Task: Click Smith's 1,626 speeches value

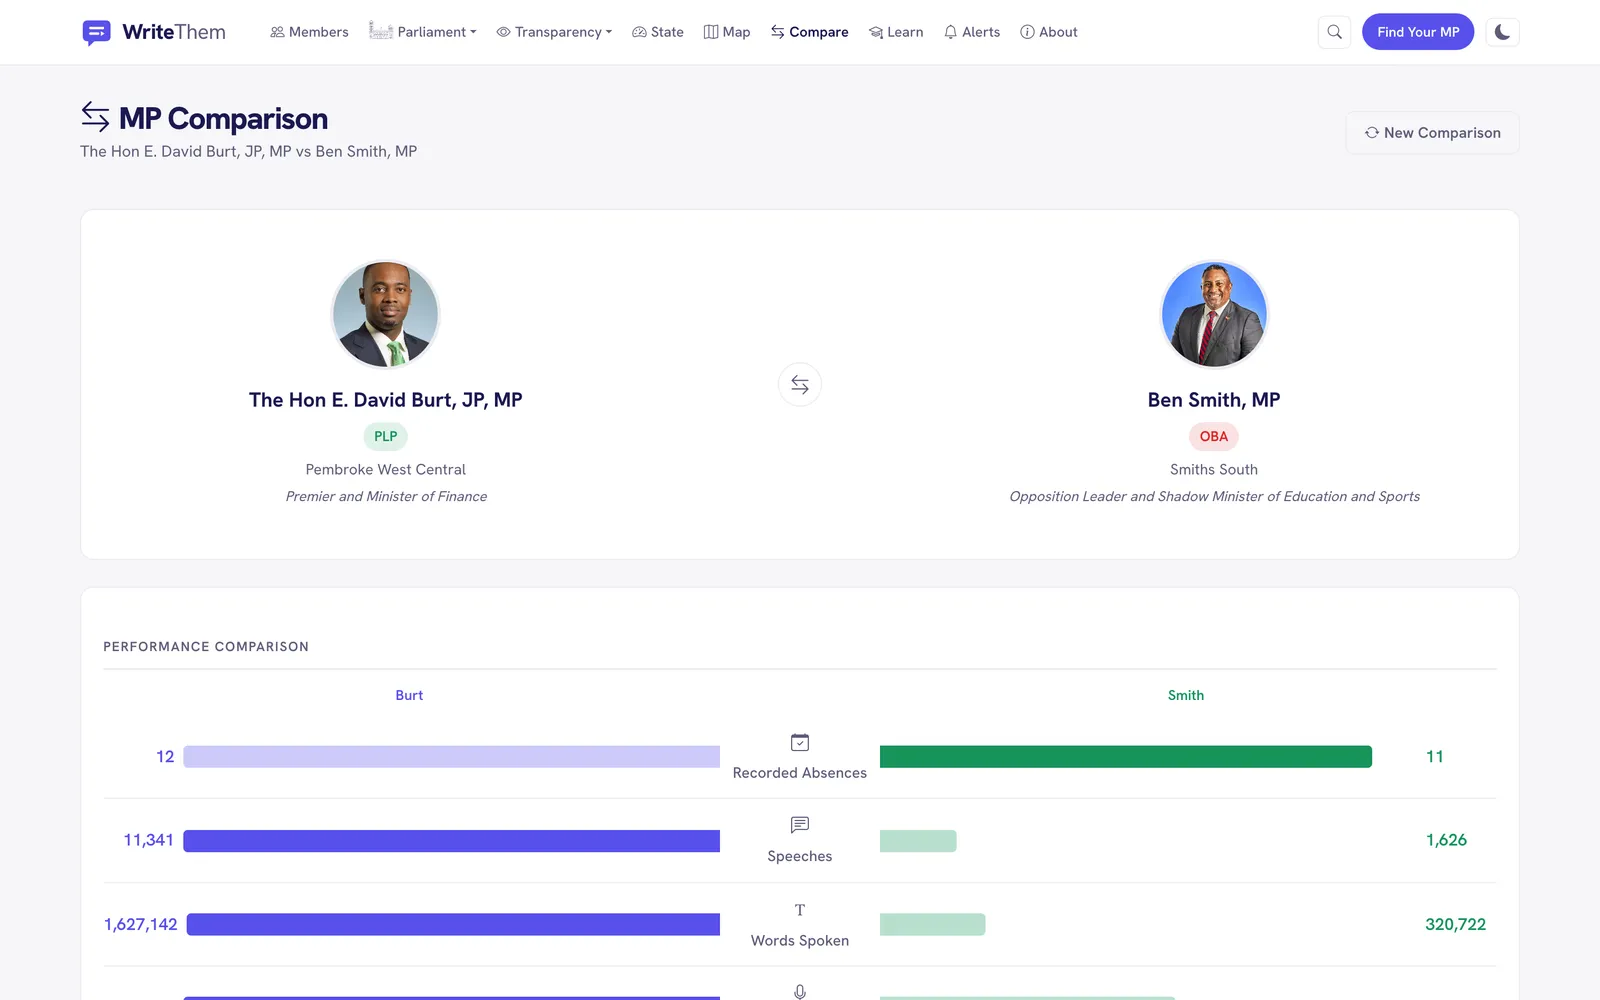Action: pyautogui.click(x=1446, y=840)
